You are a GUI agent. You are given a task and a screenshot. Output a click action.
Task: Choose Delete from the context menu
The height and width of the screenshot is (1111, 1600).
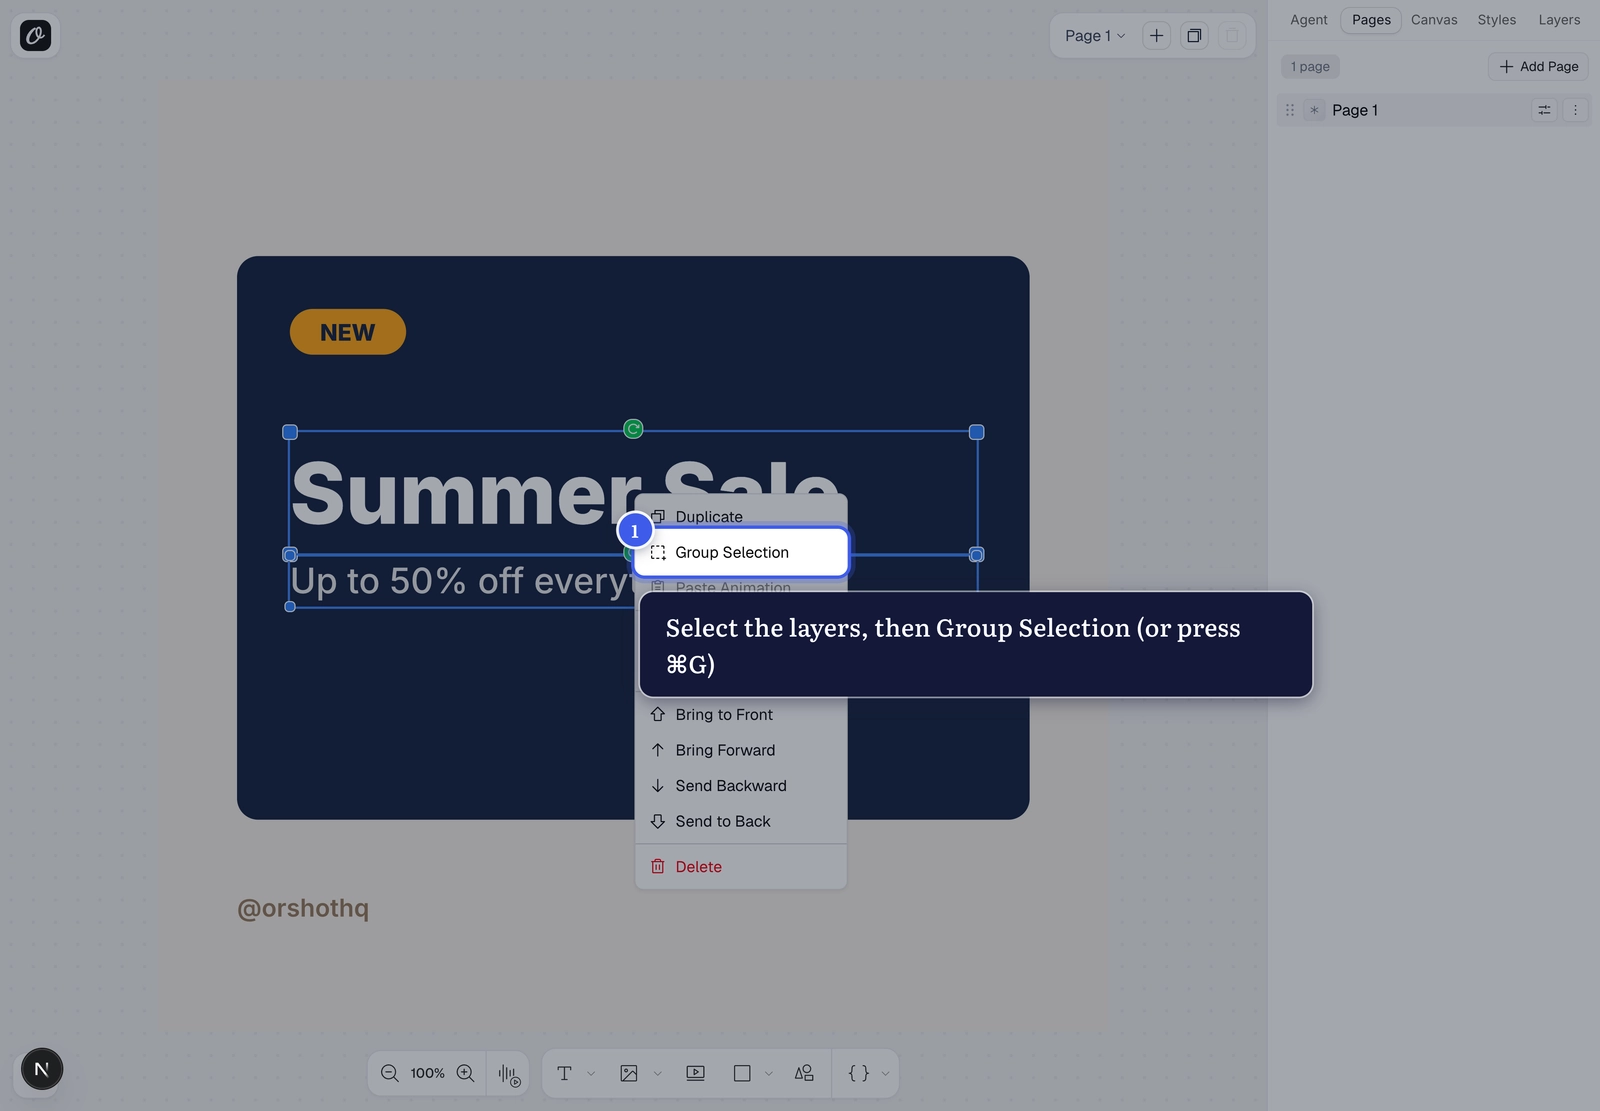741,867
